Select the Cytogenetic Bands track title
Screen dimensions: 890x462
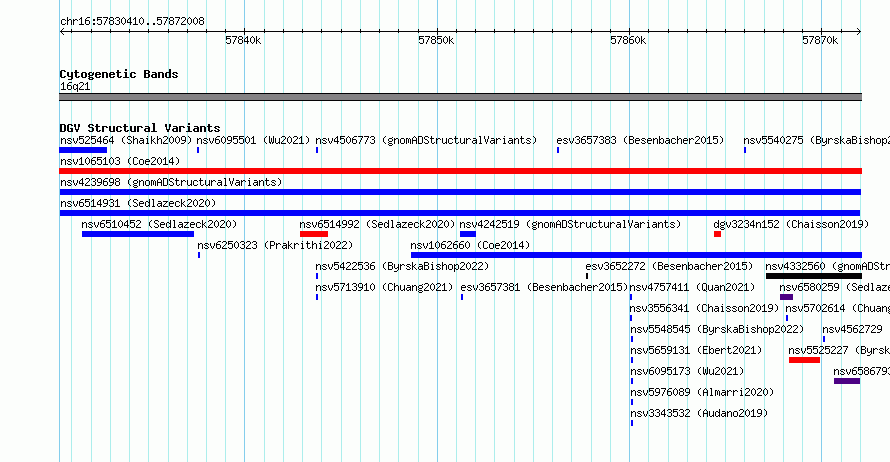(x=119, y=74)
